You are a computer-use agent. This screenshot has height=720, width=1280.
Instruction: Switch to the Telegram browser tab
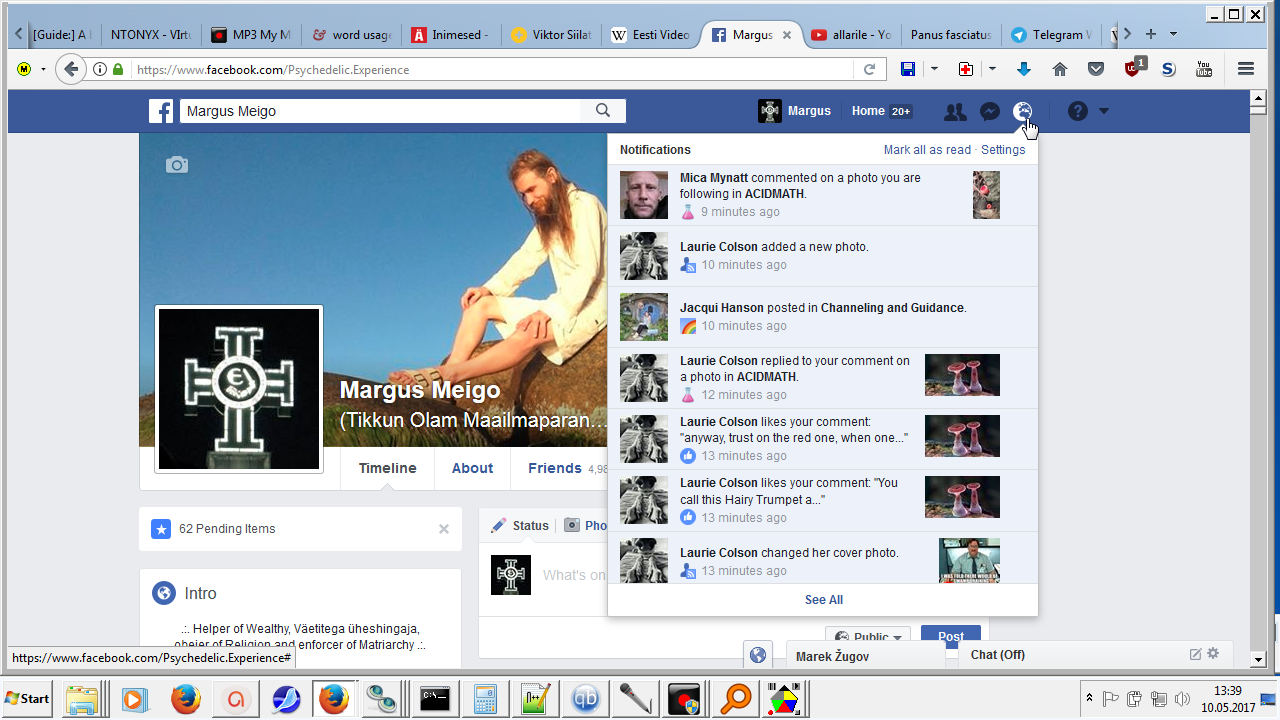point(1052,34)
